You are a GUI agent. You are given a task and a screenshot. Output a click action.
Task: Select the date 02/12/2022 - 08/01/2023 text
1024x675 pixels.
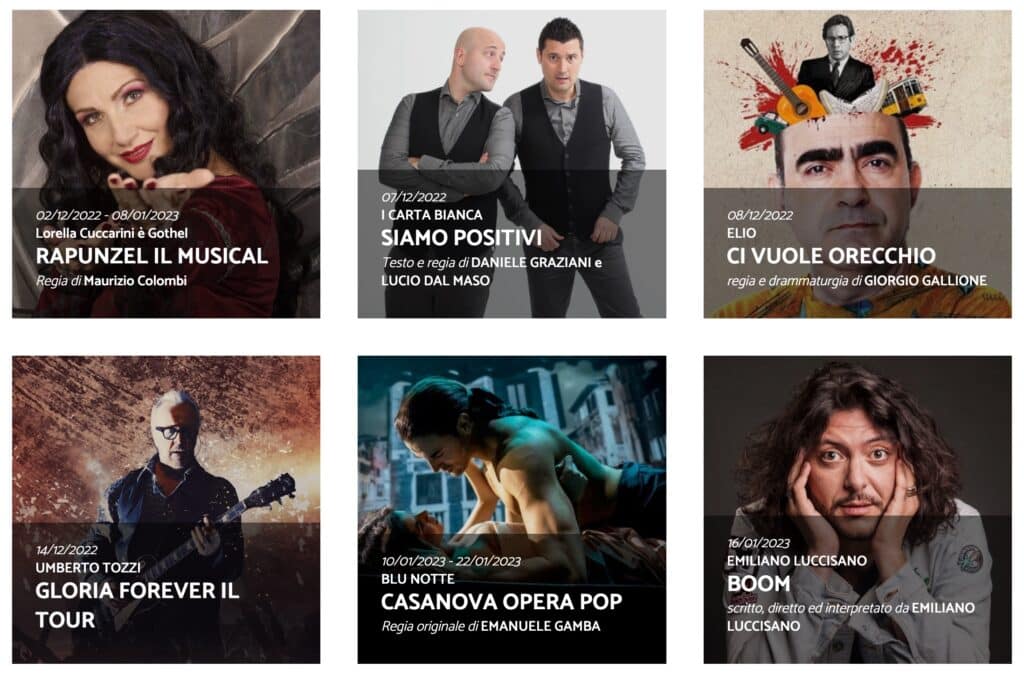coord(107,215)
